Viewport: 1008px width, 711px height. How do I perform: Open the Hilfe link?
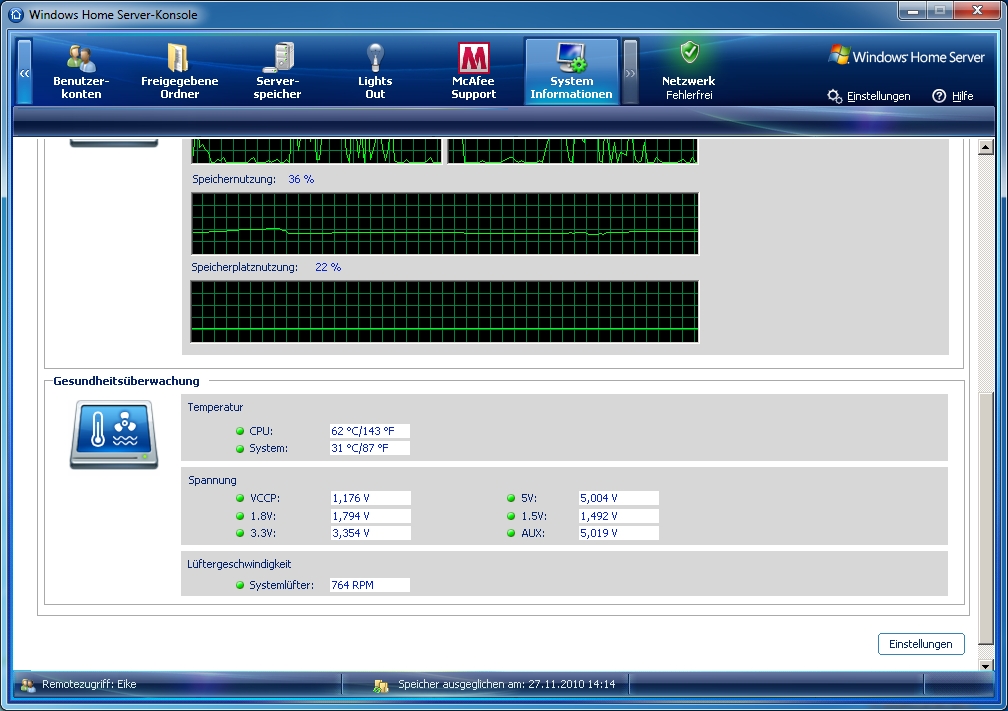(962, 96)
